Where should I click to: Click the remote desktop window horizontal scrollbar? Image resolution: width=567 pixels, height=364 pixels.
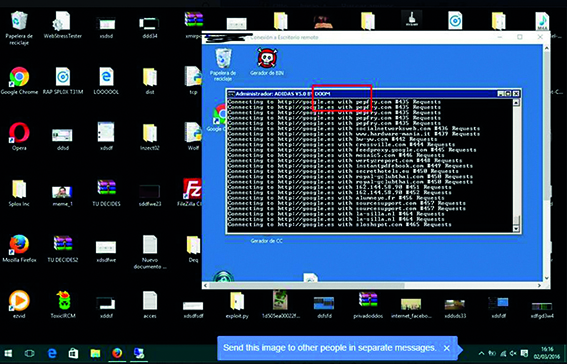coord(306,286)
